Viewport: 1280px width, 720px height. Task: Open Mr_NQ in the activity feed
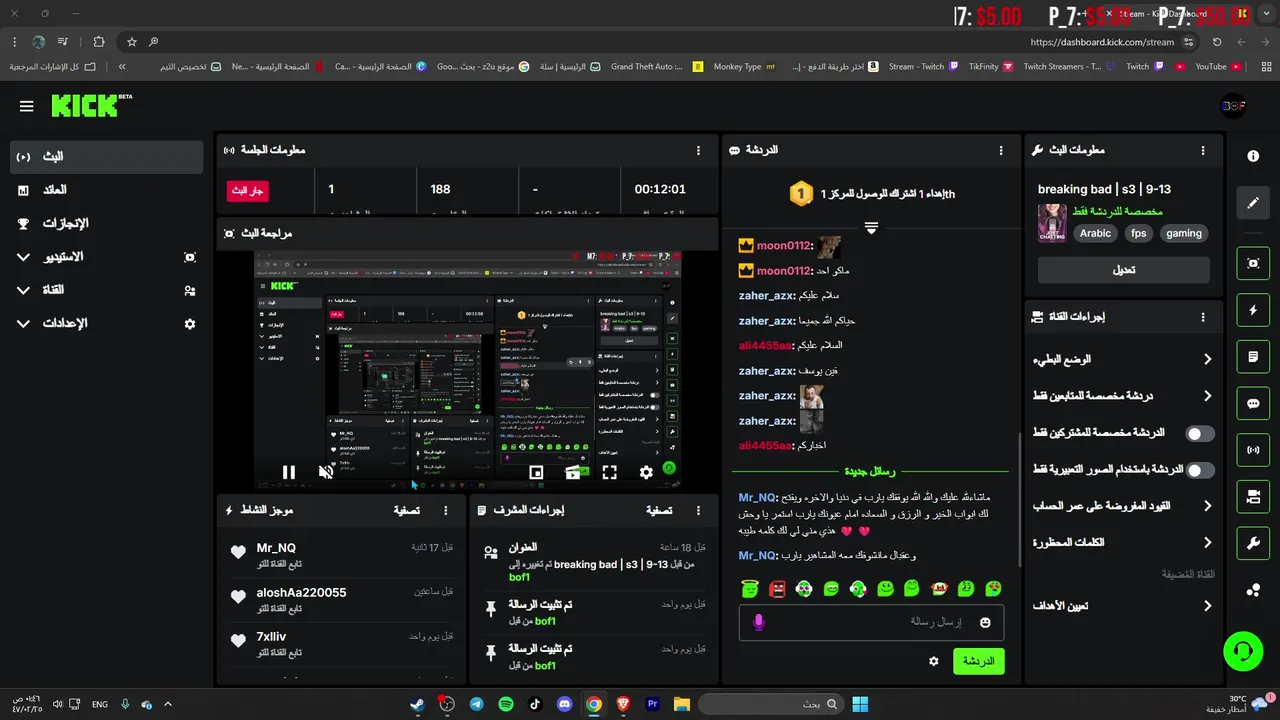pyautogui.click(x=276, y=548)
